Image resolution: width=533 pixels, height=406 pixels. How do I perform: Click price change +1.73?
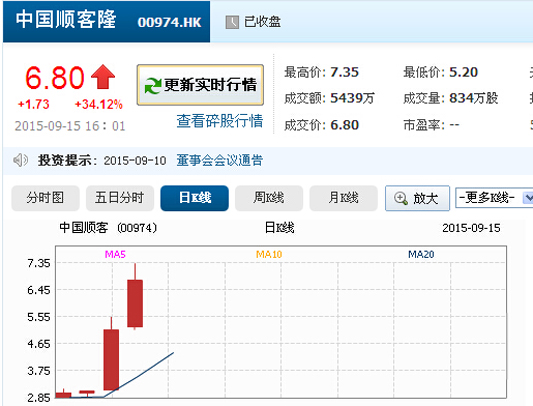34,104
